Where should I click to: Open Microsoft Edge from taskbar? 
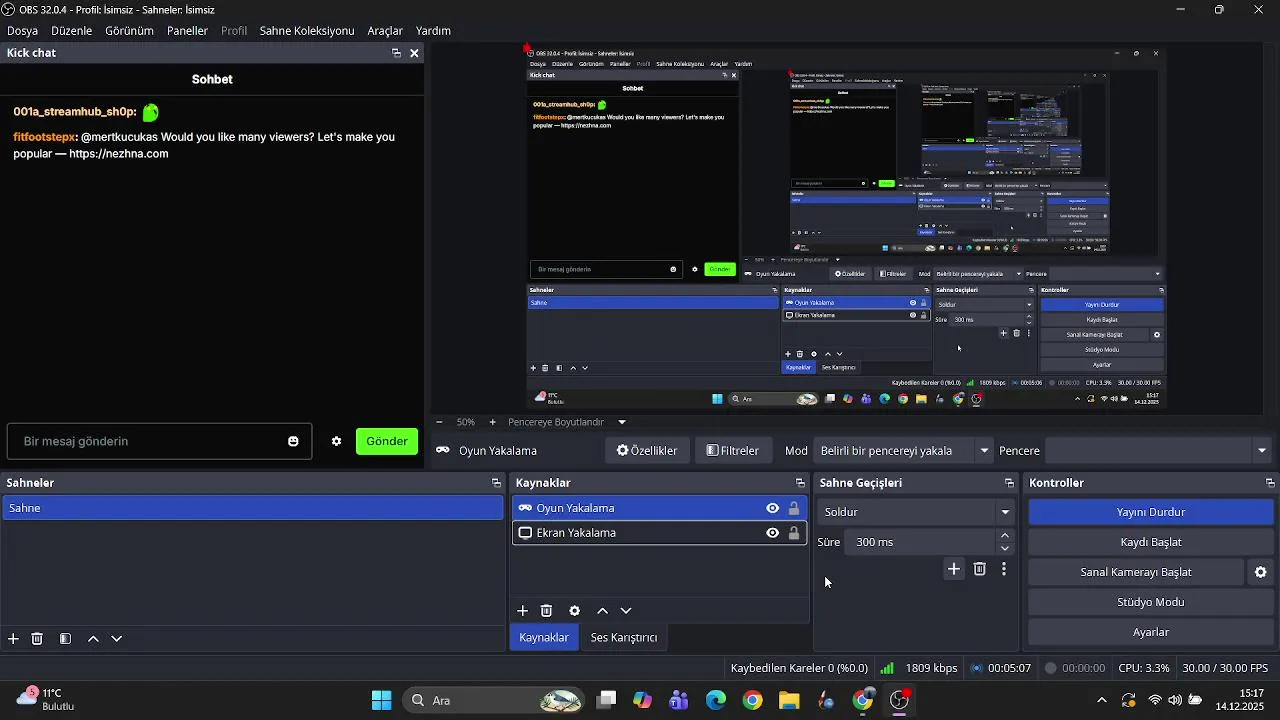click(716, 700)
